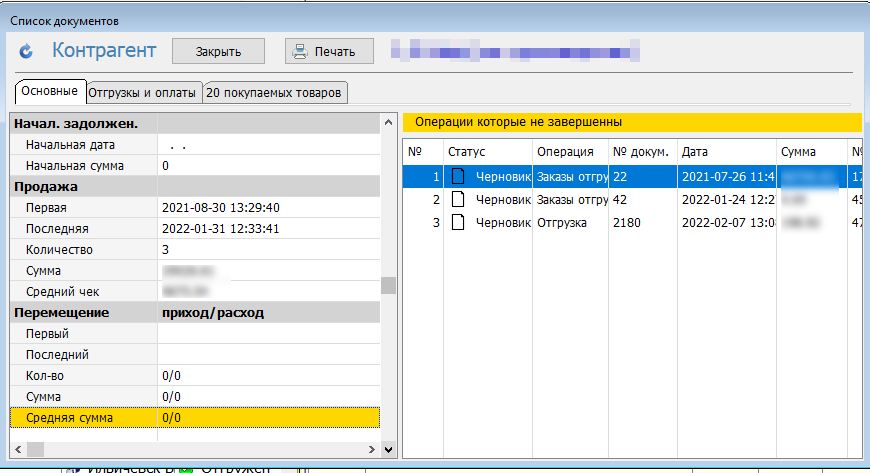Click the document icon in row 1
Image resolution: width=870 pixels, height=473 pixels.
pos(459,176)
